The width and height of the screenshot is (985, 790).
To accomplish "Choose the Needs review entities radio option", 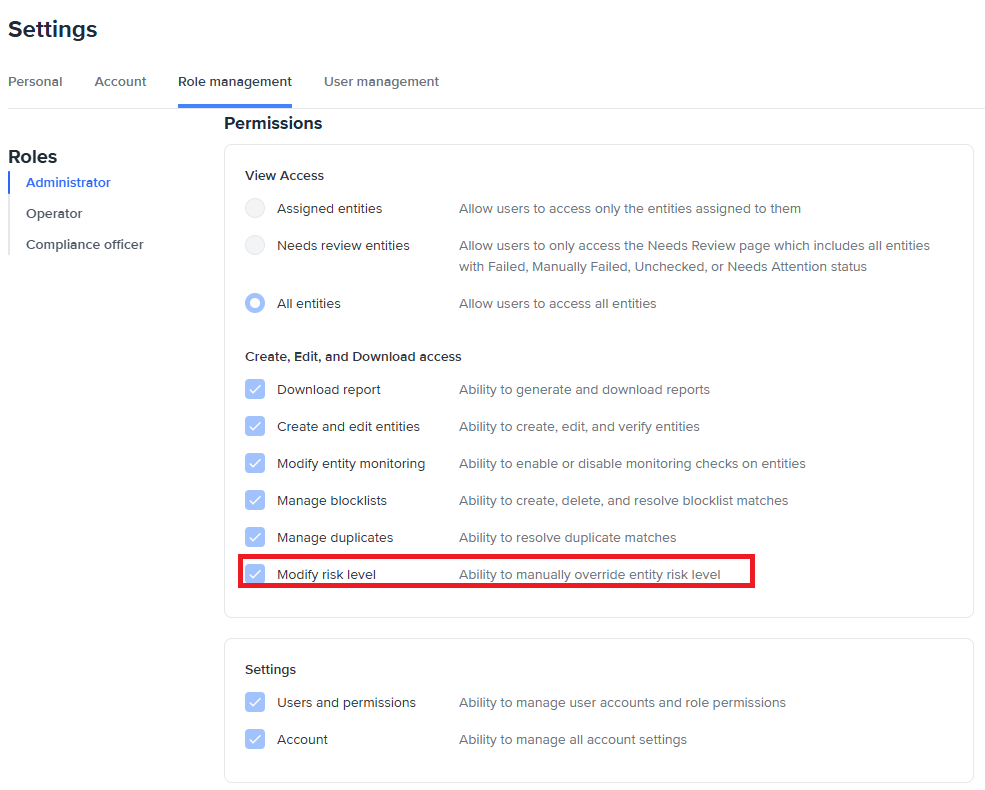I will pyautogui.click(x=255, y=245).
